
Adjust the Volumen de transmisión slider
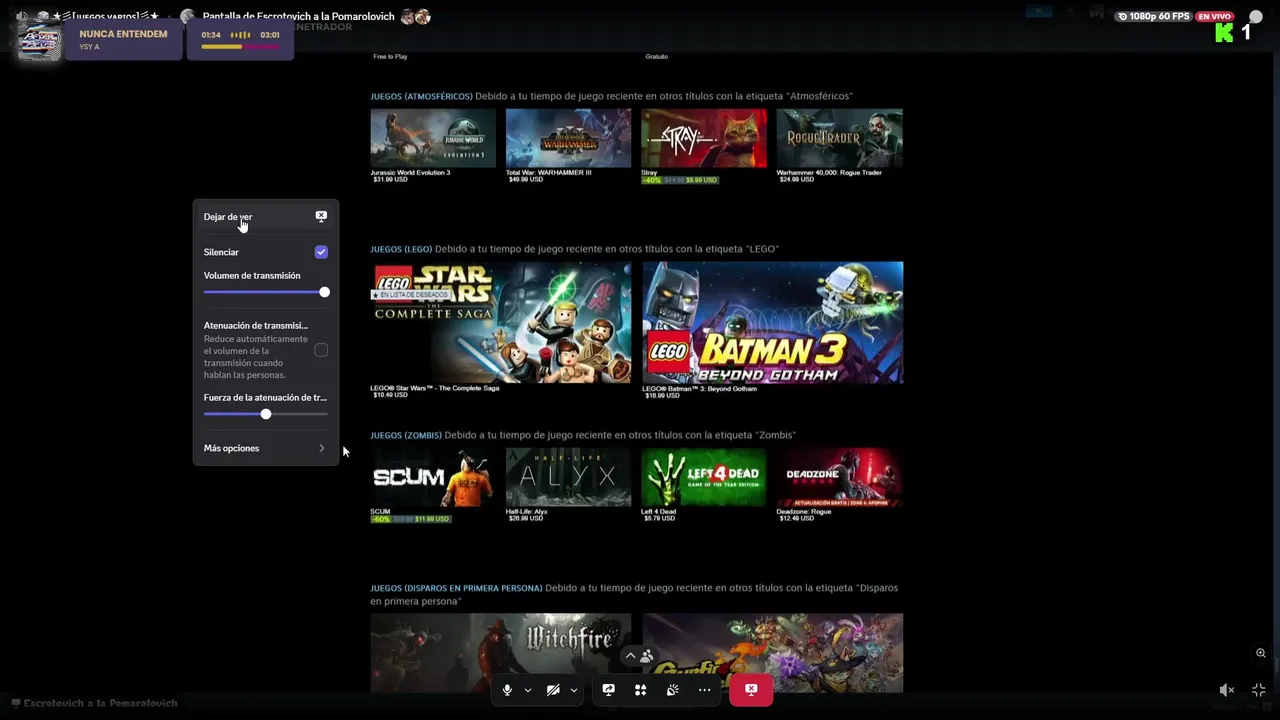pos(265,292)
